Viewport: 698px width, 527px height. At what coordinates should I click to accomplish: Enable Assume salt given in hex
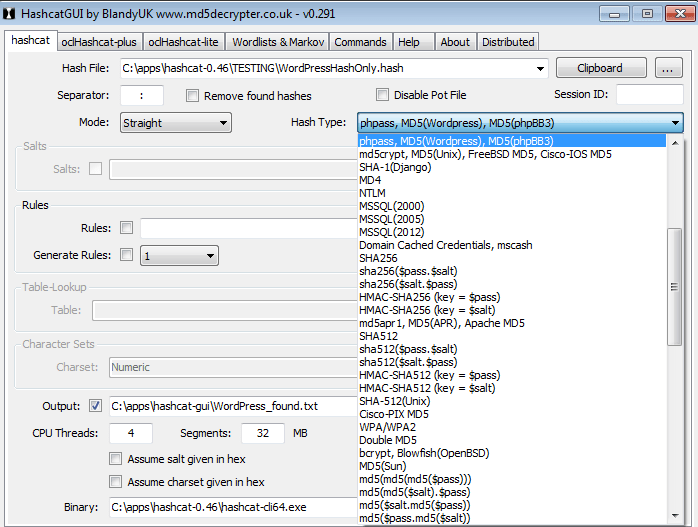pyautogui.click(x=116, y=459)
